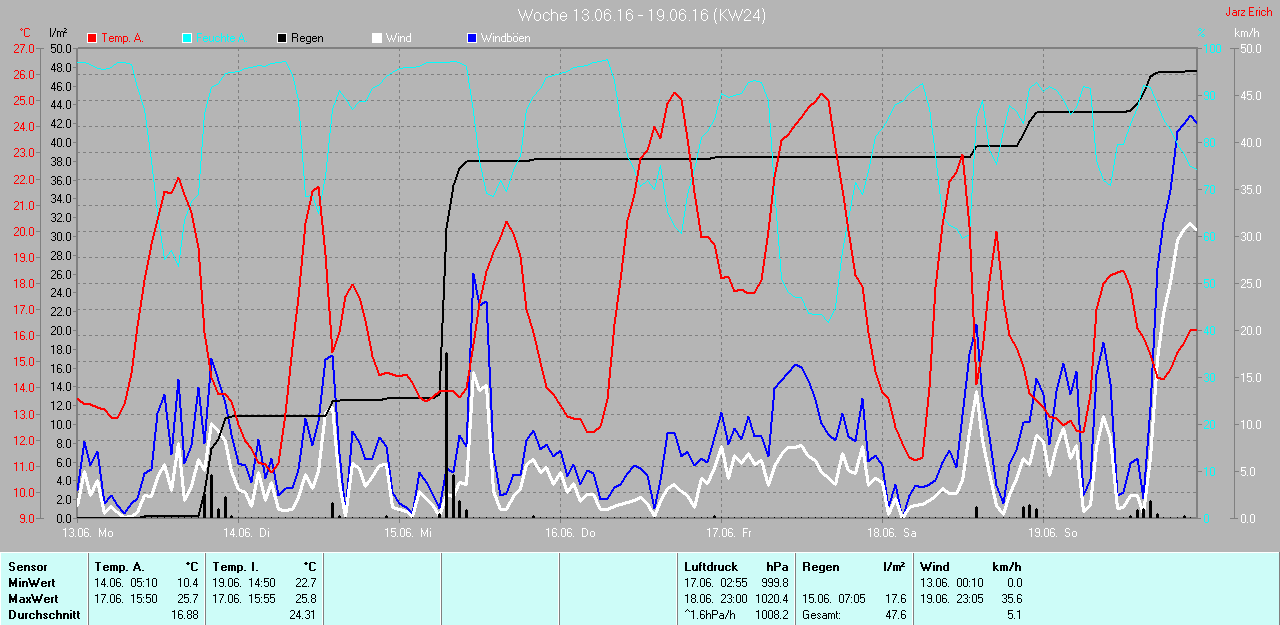
Task: Click Temp. A. maximum value "25.7"
Action: tap(187, 599)
